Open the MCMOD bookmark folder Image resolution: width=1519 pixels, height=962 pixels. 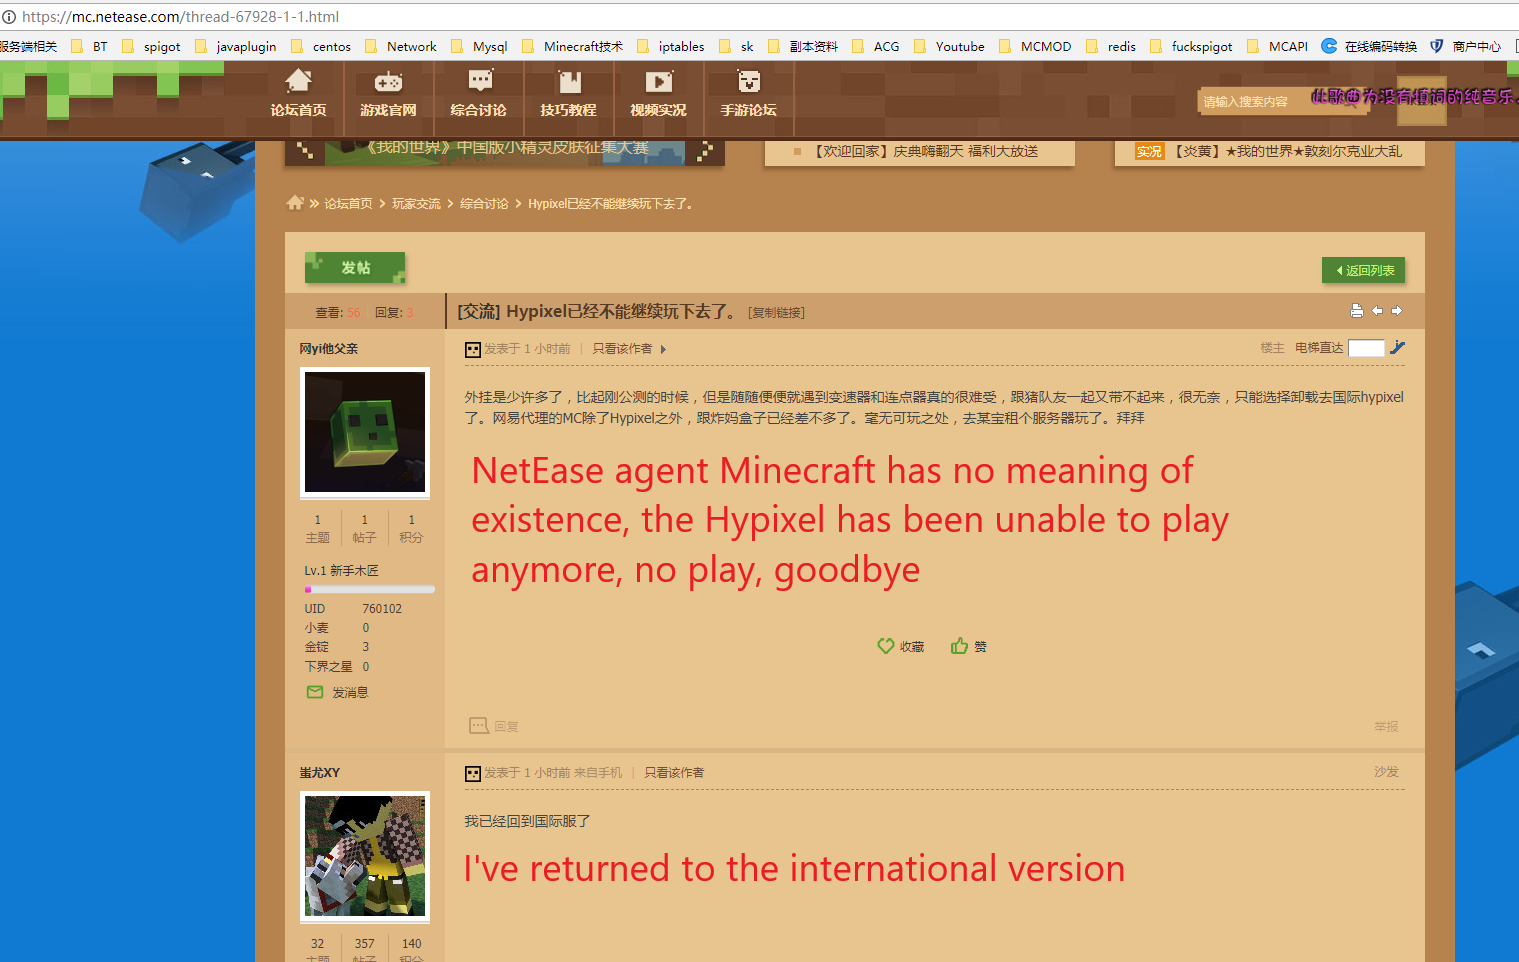click(1035, 46)
